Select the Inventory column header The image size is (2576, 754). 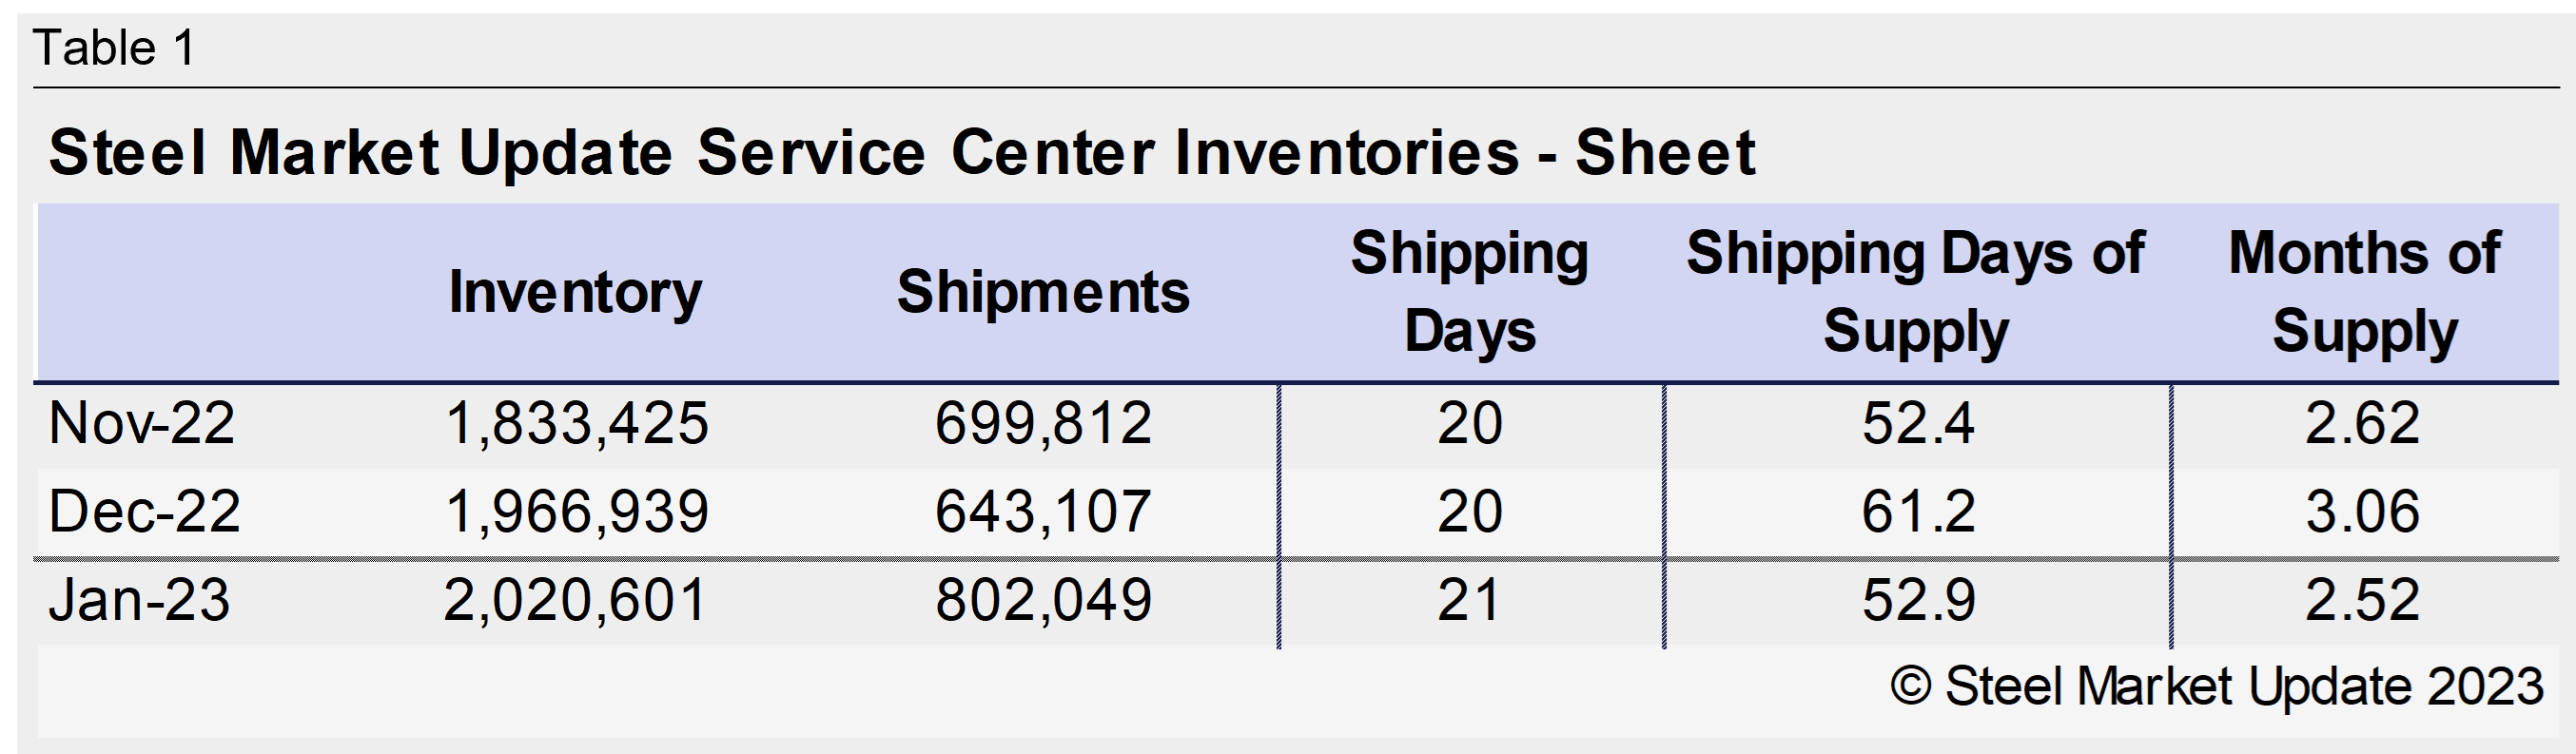click(x=575, y=292)
